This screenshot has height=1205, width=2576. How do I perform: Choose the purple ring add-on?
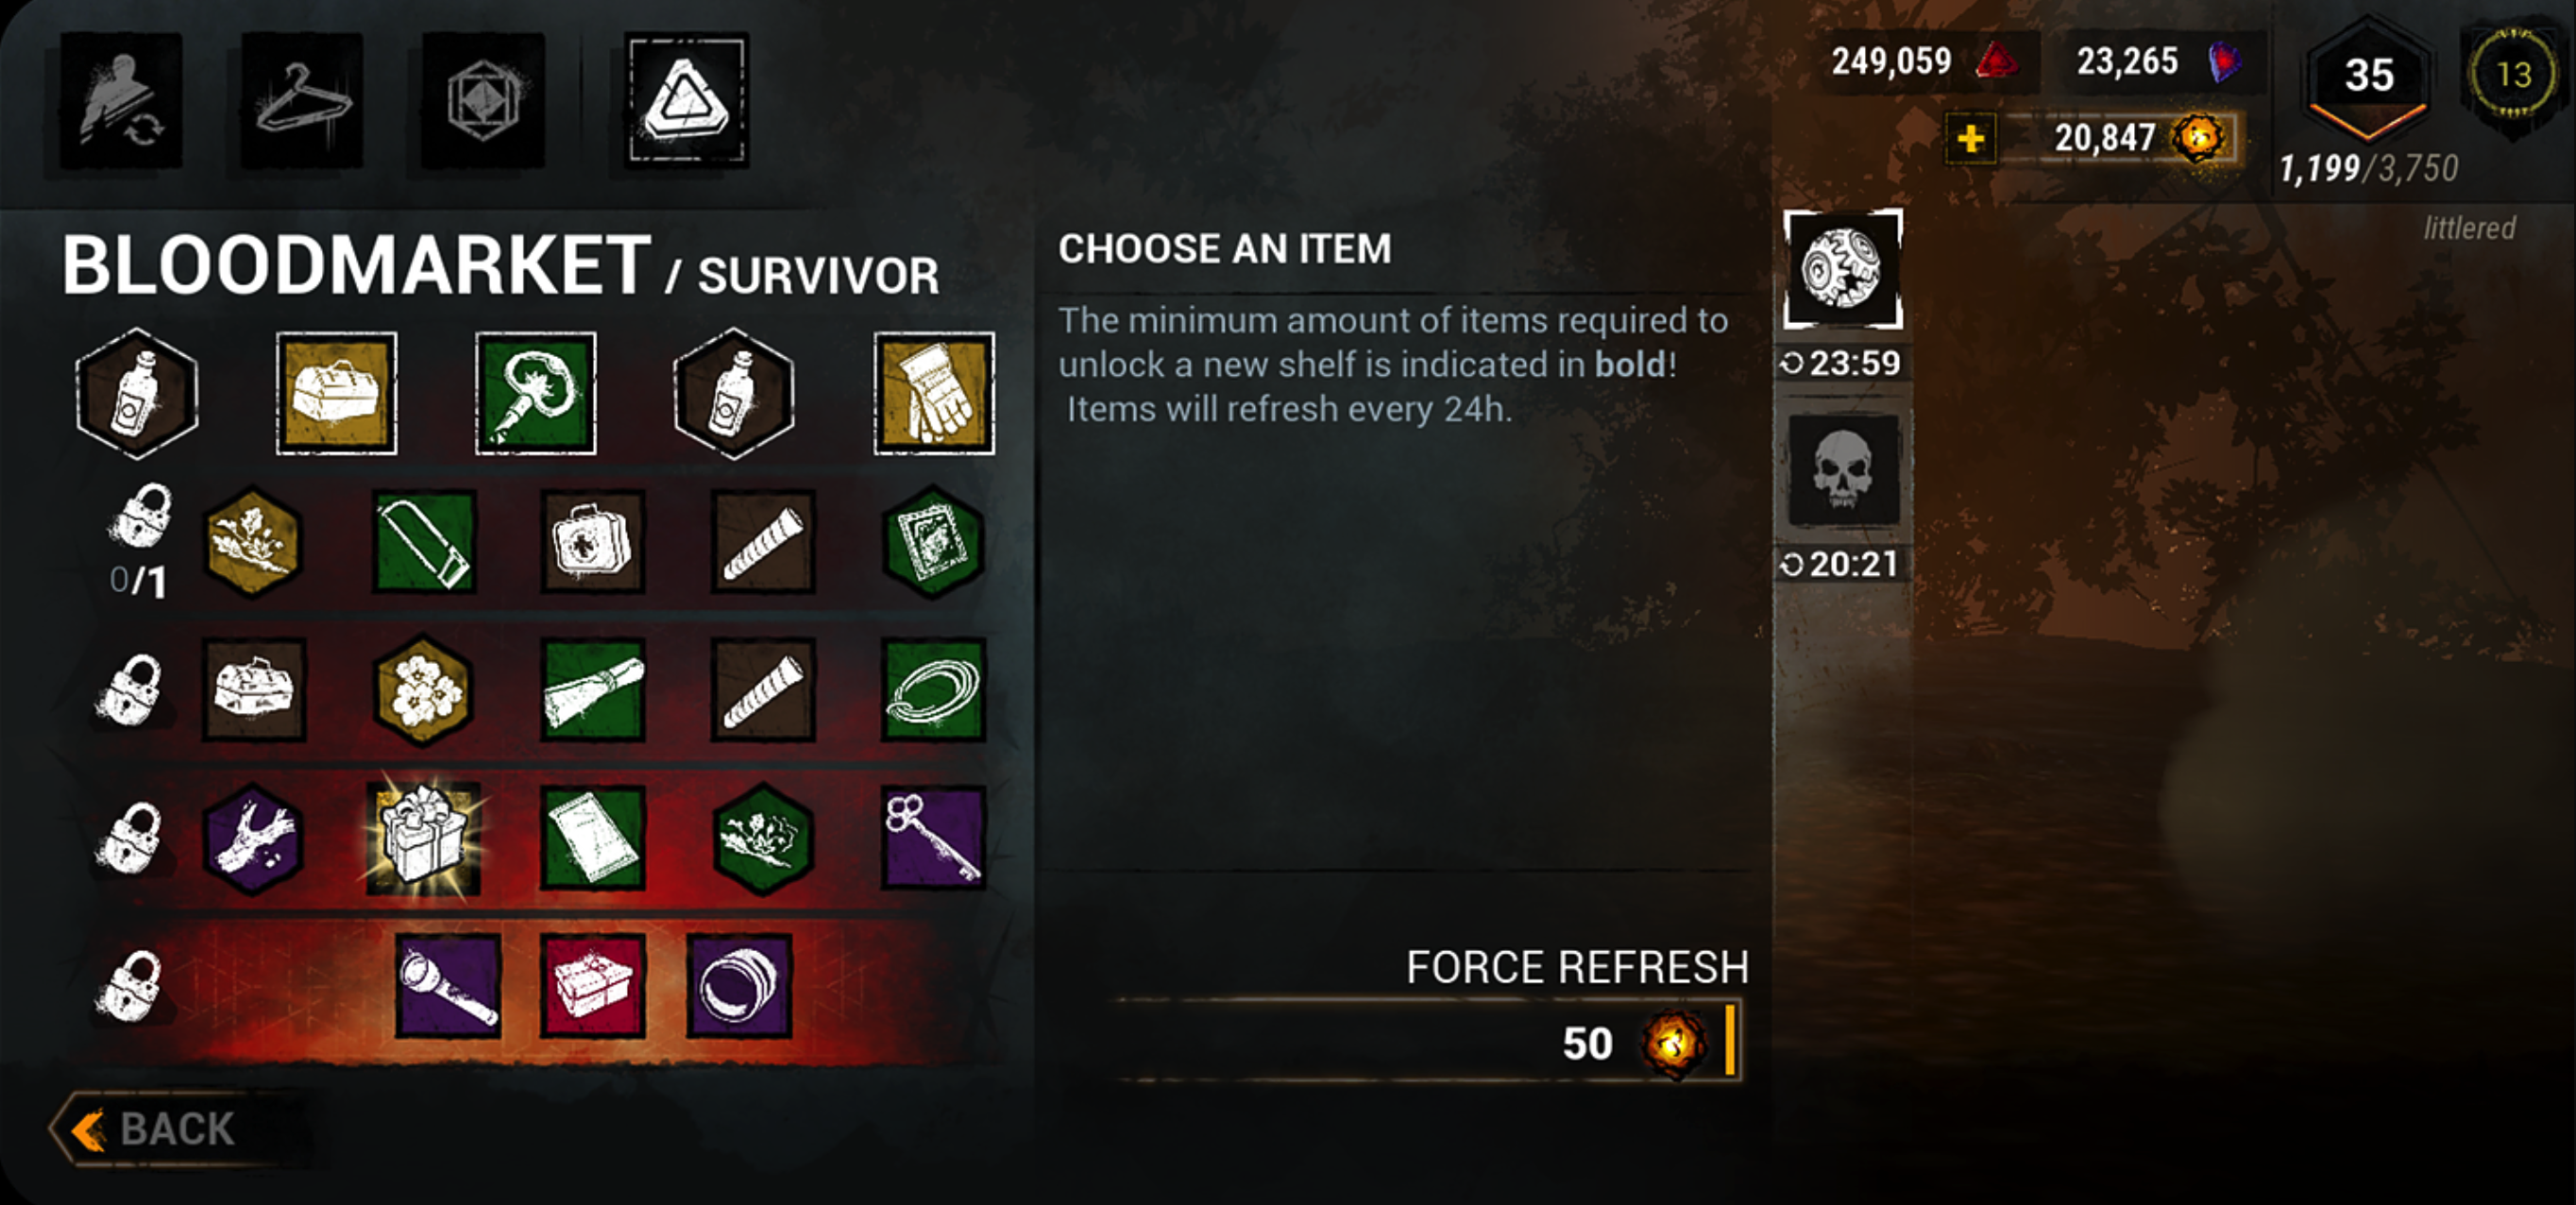click(x=739, y=985)
